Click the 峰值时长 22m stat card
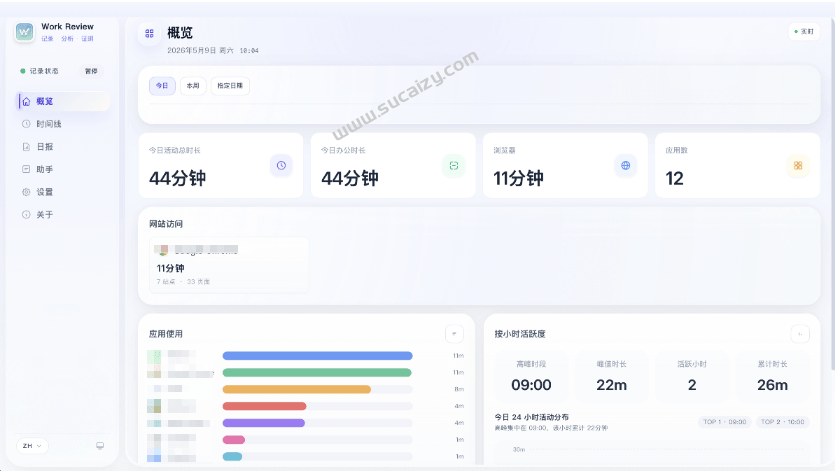 (611, 376)
